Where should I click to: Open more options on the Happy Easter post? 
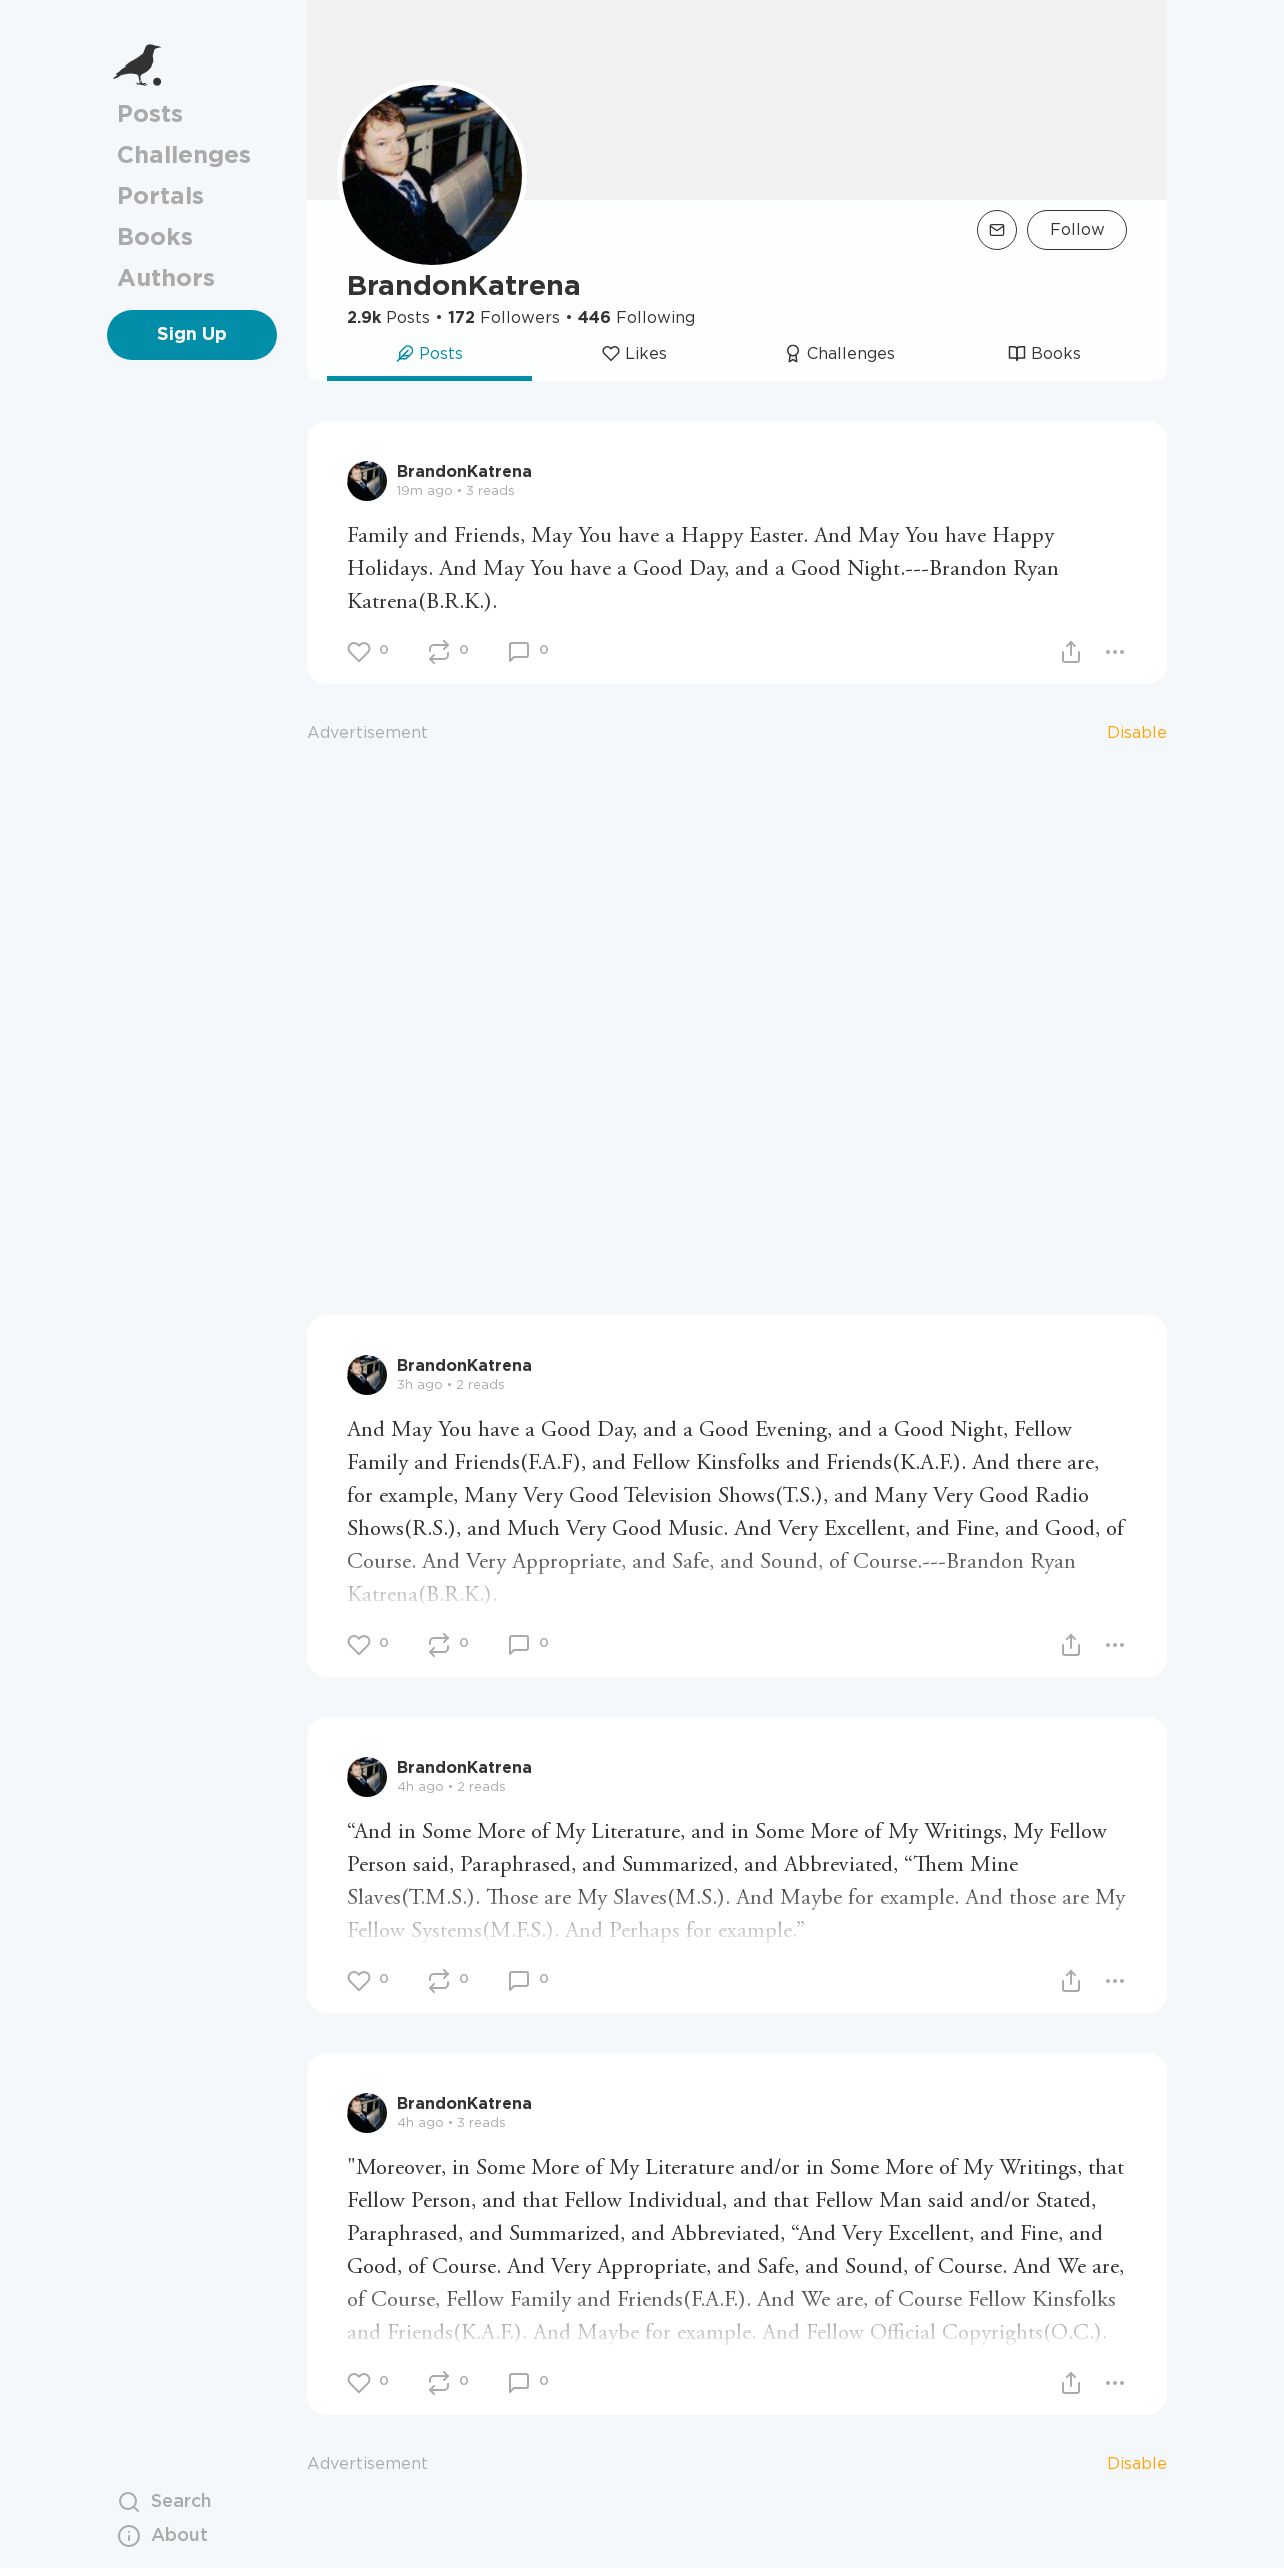(1115, 652)
